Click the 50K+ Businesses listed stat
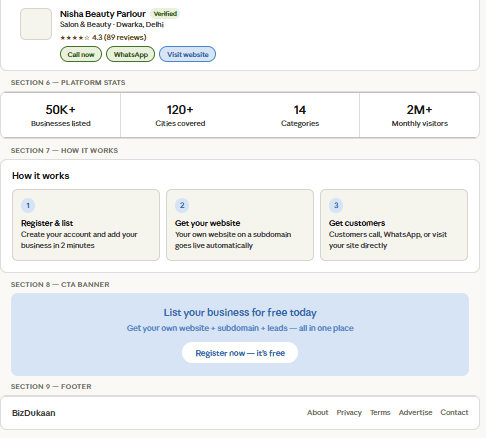The height and width of the screenshot is (438, 486). (x=61, y=115)
